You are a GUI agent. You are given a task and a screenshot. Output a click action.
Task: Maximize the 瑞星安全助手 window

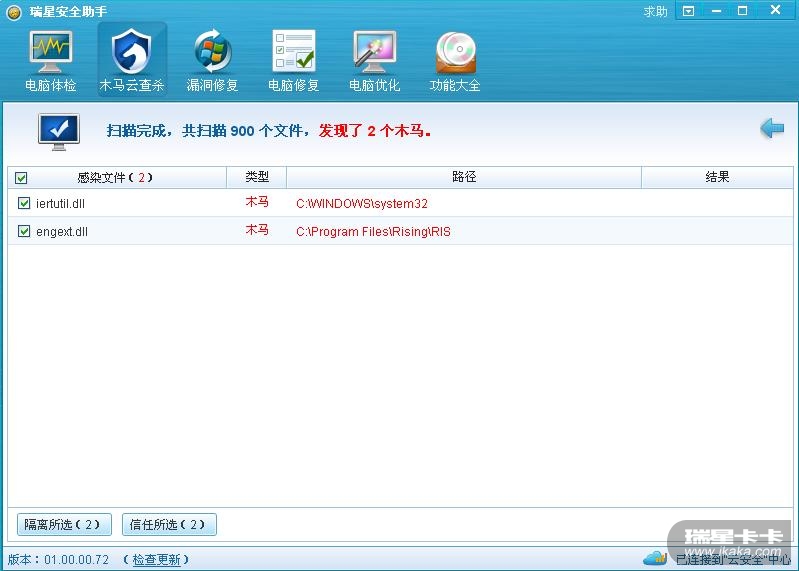(742, 11)
